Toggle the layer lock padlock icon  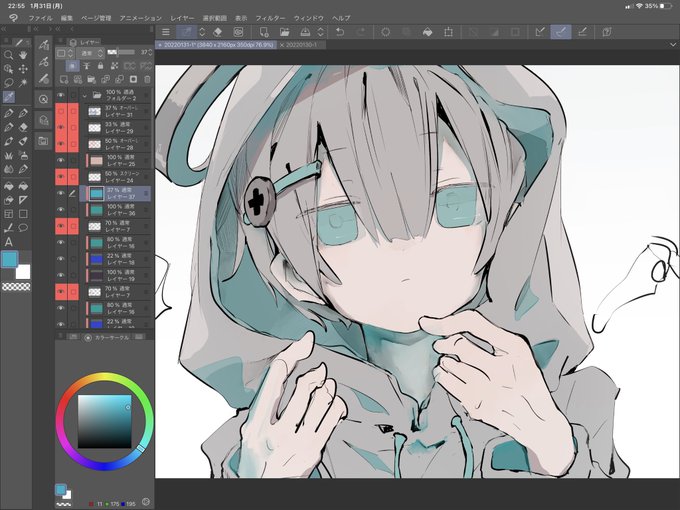[x=100, y=65]
